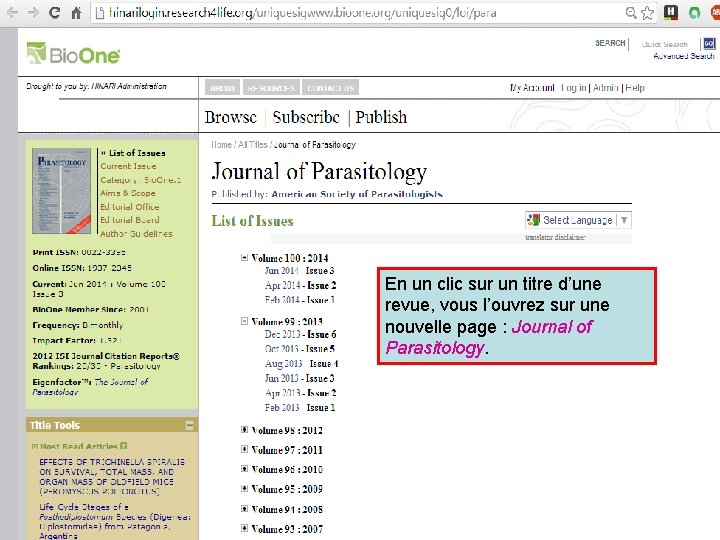Open Apr 2014 - Issue 2
This screenshot has height=540, width=720.
[300, 285]
